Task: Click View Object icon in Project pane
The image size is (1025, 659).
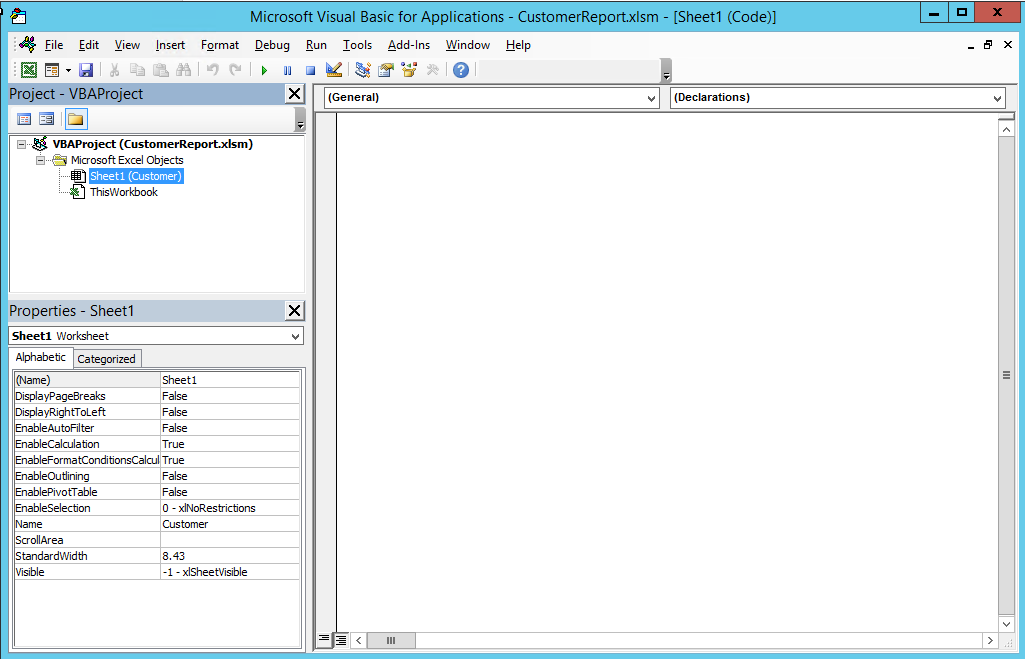Action: pos(46,119)
